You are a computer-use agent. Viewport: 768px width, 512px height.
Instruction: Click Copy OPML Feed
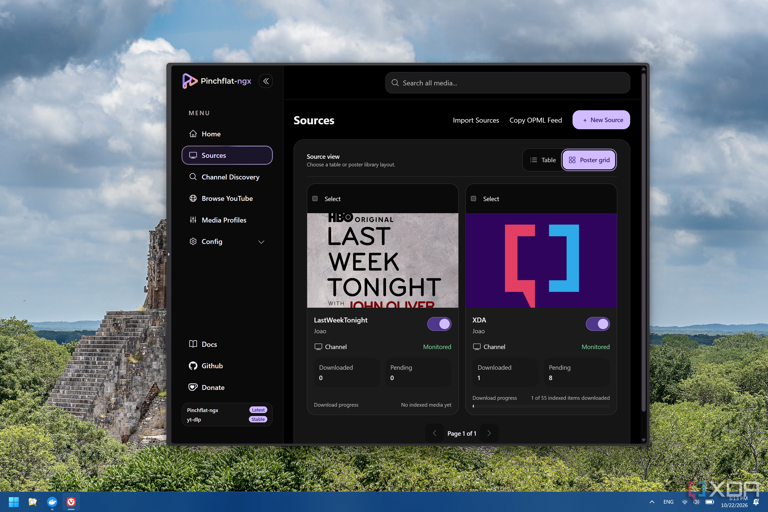[535, 120]
